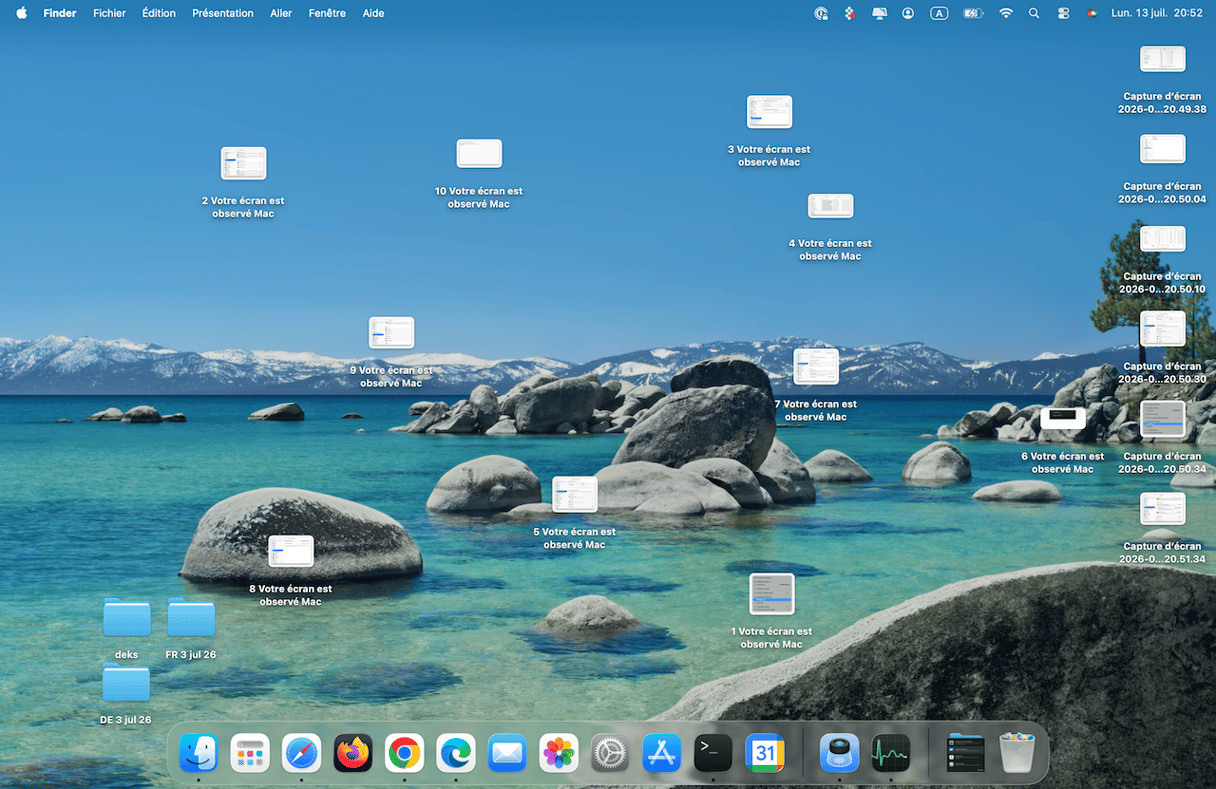
Task: Select Capture d'écran ending 20.50.30
Action: [1163, 329]
